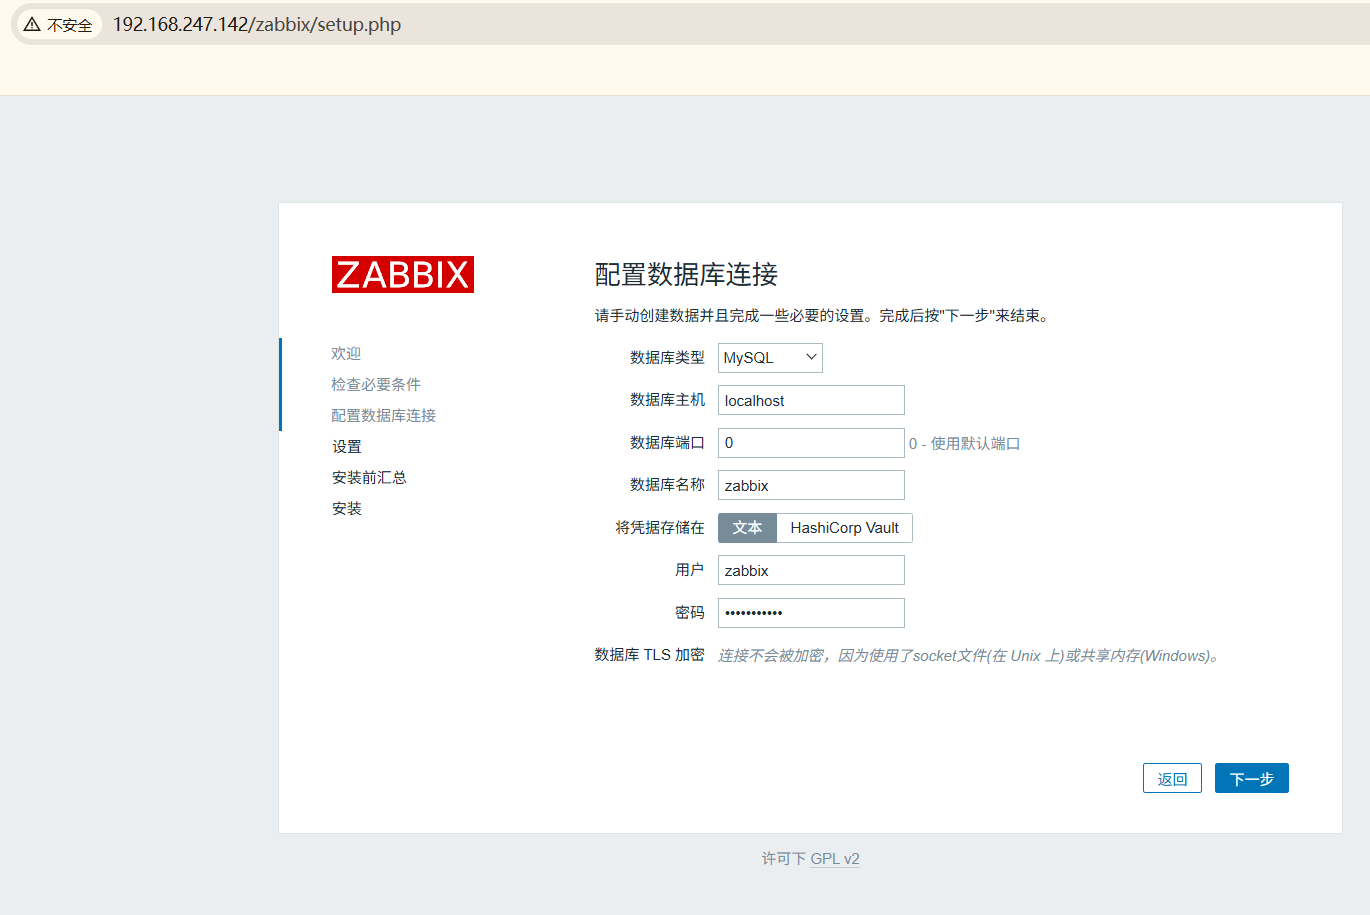Focus the 数据库主机 localhost field
This screenshot has width=1370, height=915.
pos(811,400)
